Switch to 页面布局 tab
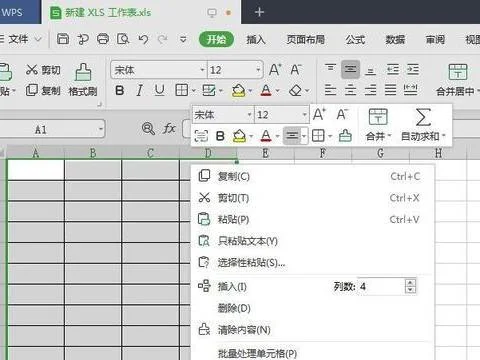 coord(306,40)
